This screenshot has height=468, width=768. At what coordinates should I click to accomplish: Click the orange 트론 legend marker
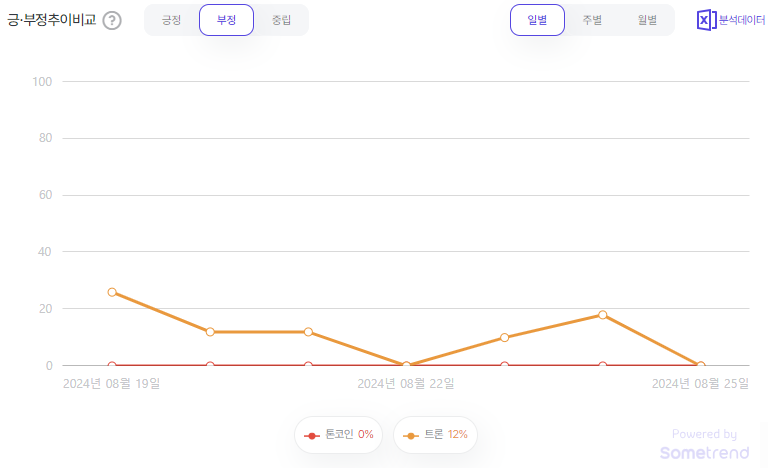411,435
